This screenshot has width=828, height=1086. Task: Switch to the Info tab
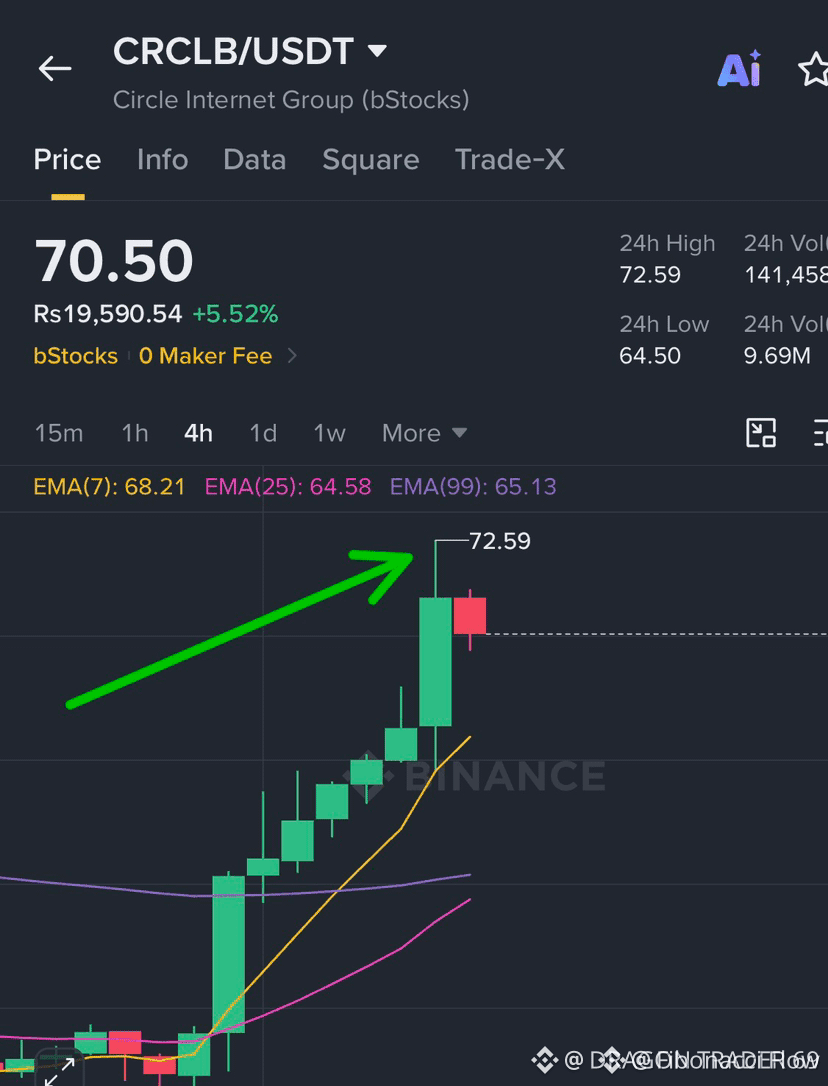click(x=162, y=160)
